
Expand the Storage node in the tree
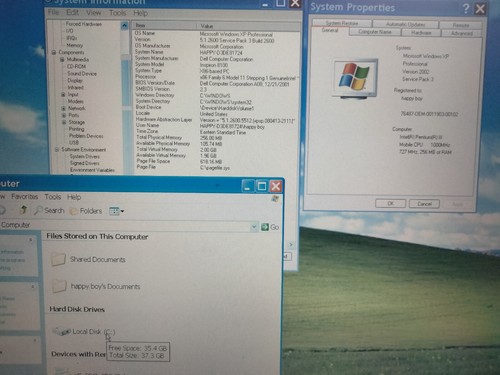(x=64, y=122)
